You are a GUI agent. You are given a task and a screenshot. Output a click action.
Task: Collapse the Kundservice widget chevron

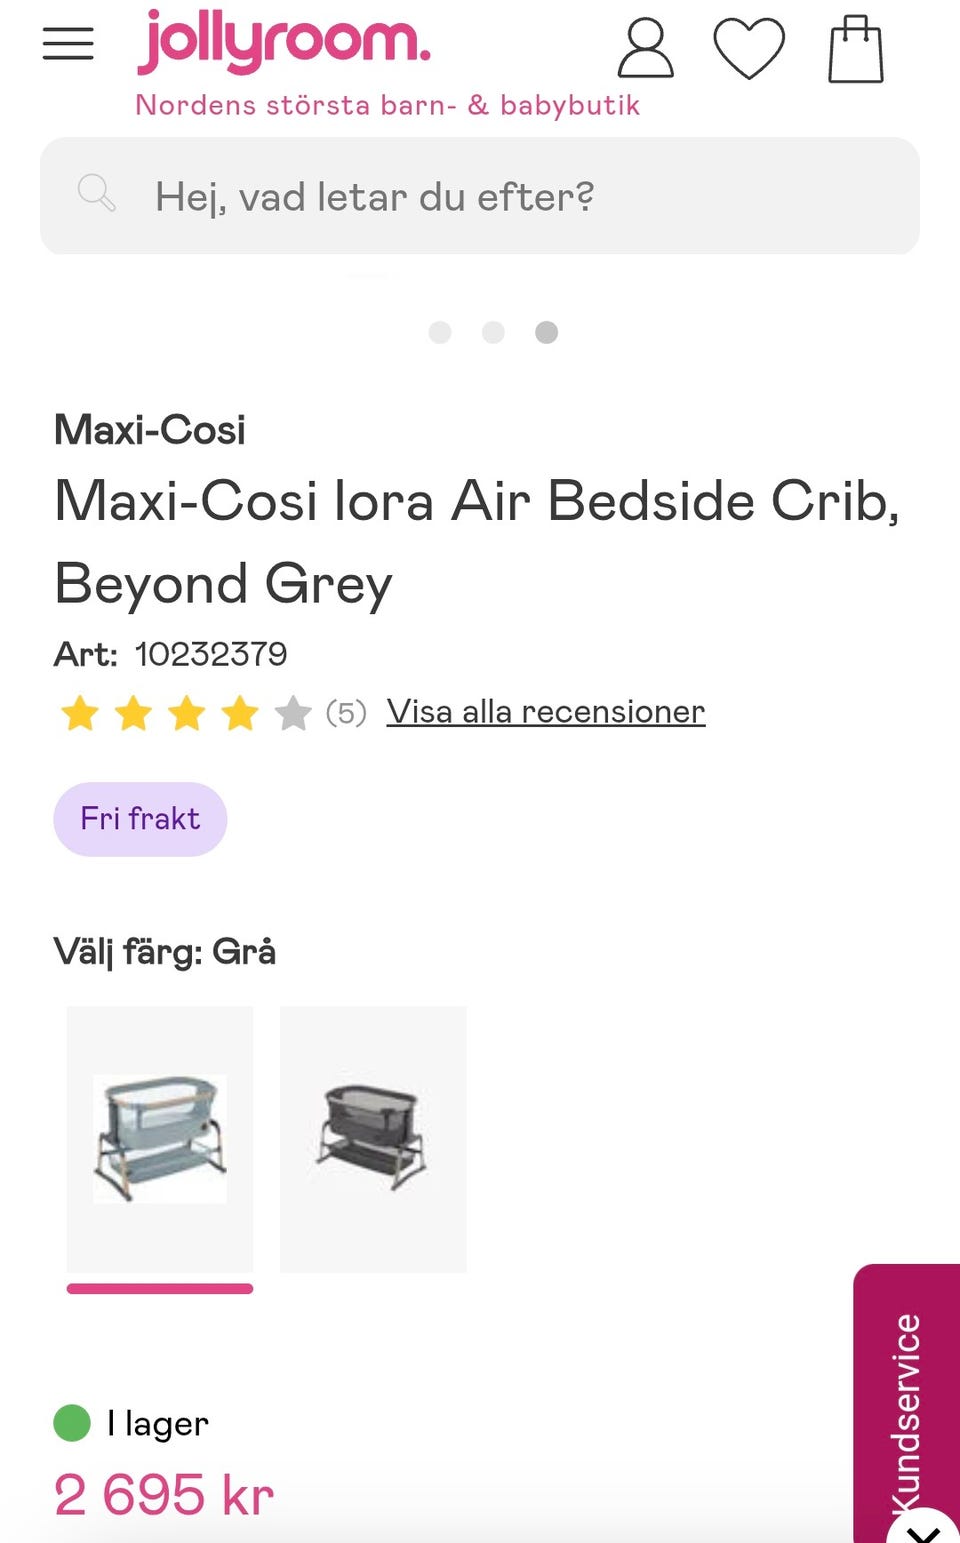coord(924,1532)
